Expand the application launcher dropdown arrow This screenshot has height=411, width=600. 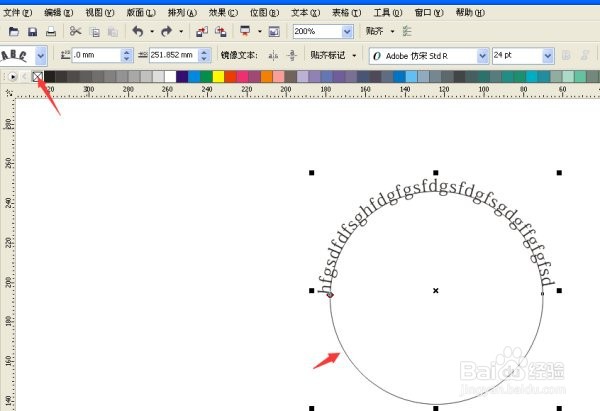260,32
